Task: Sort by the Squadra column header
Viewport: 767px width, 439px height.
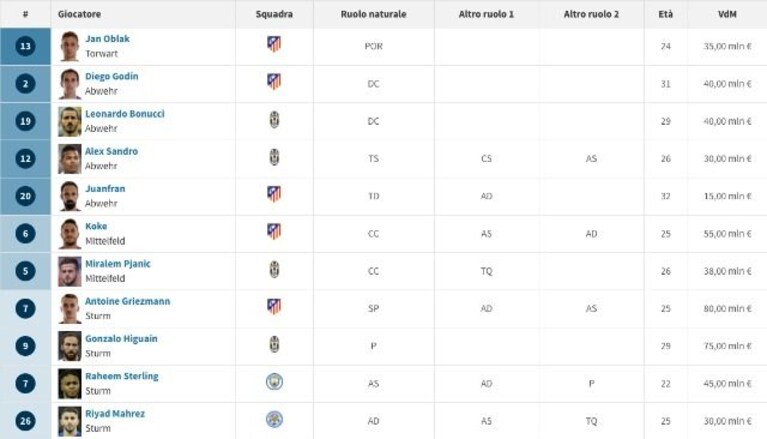Action: coord(274,14)
